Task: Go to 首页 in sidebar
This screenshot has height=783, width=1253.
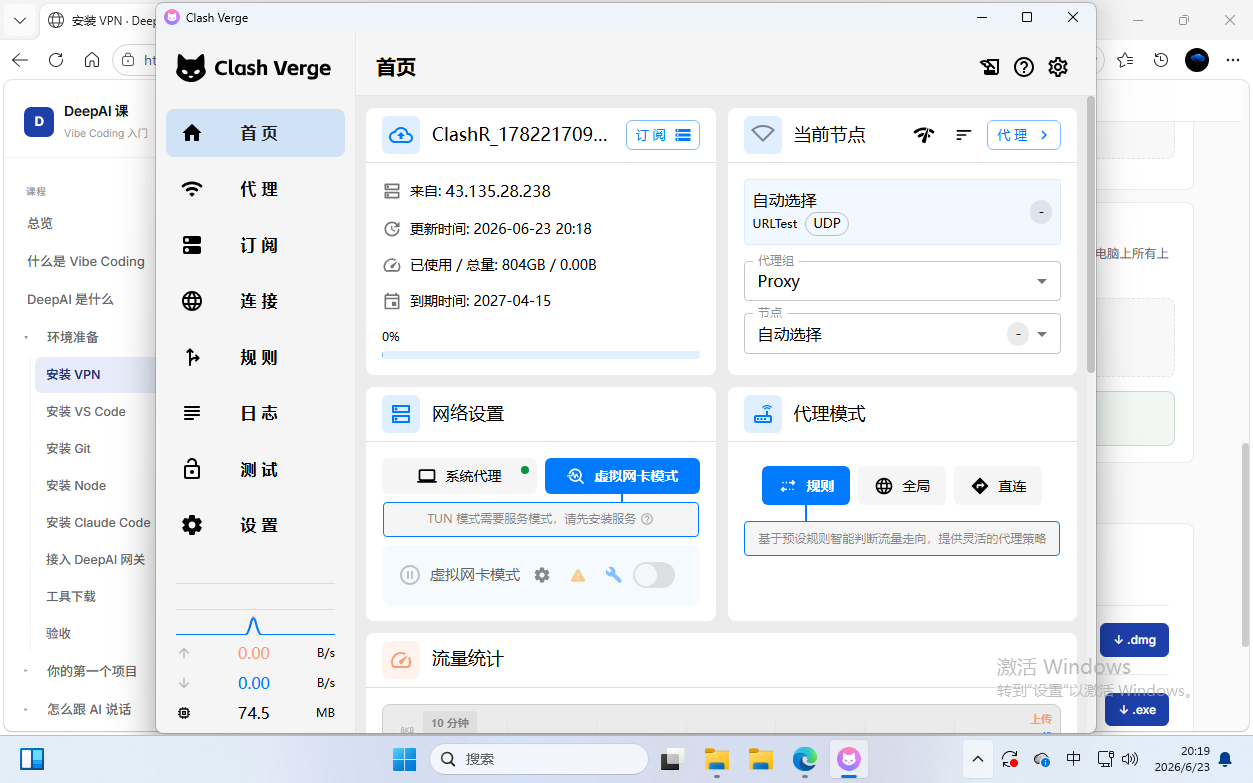Action: pyautogui.click(x=255, y=133)
